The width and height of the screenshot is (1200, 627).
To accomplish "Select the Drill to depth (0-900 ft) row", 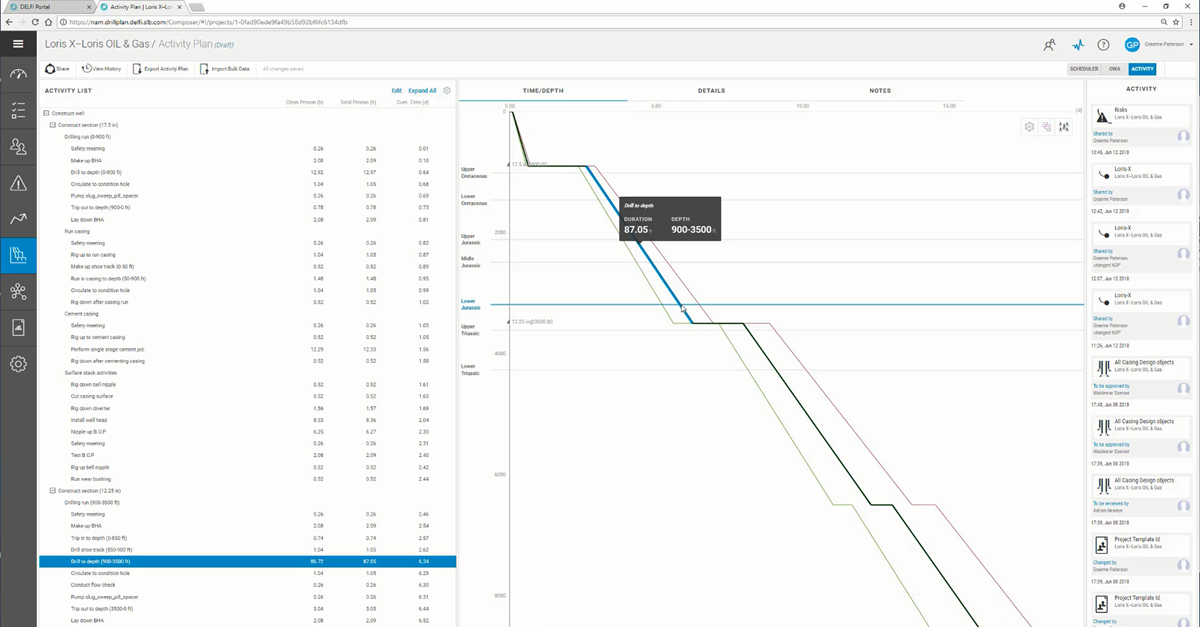I will [x=247, y=172].
